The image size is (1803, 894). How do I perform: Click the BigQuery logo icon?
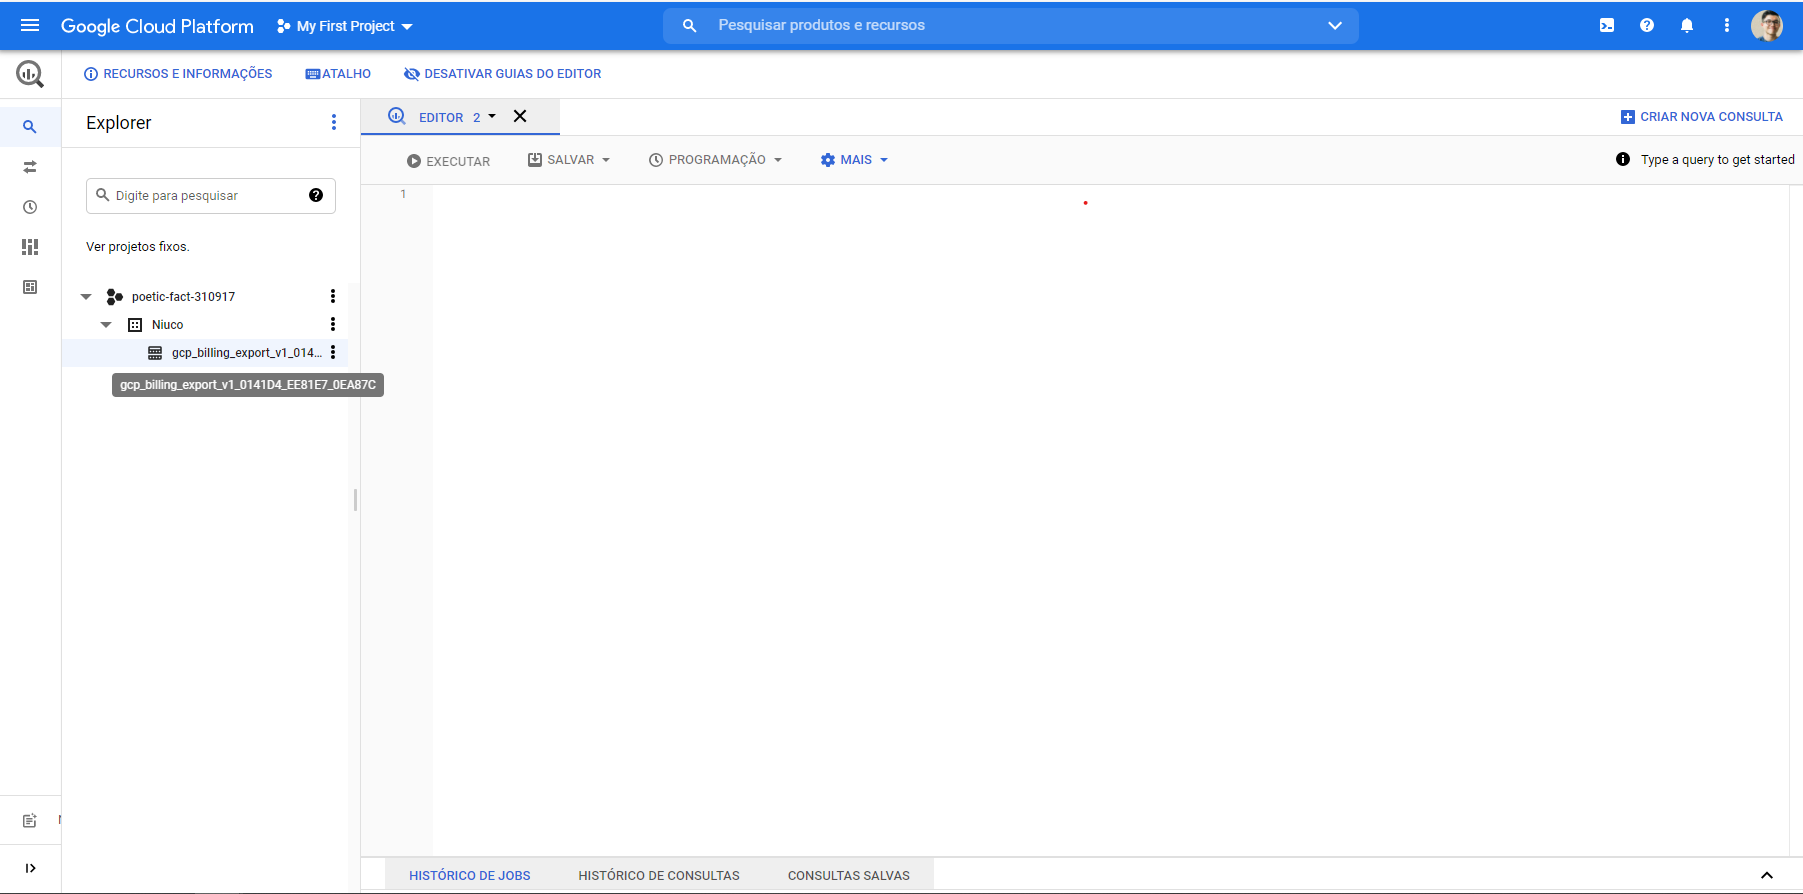(30, 73)
